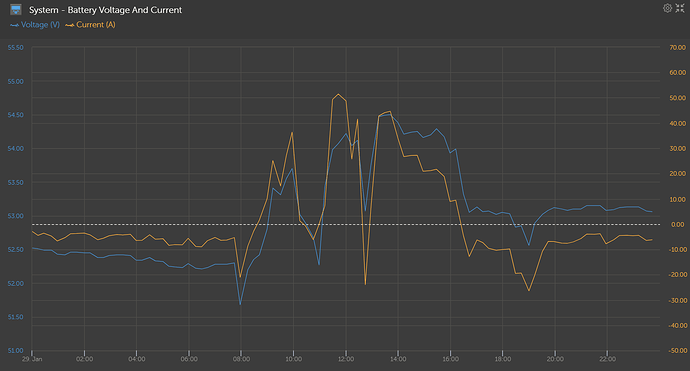Open the chart settings gear icon
The height and width of the screenshot is (371, 690).
(668, 8)
